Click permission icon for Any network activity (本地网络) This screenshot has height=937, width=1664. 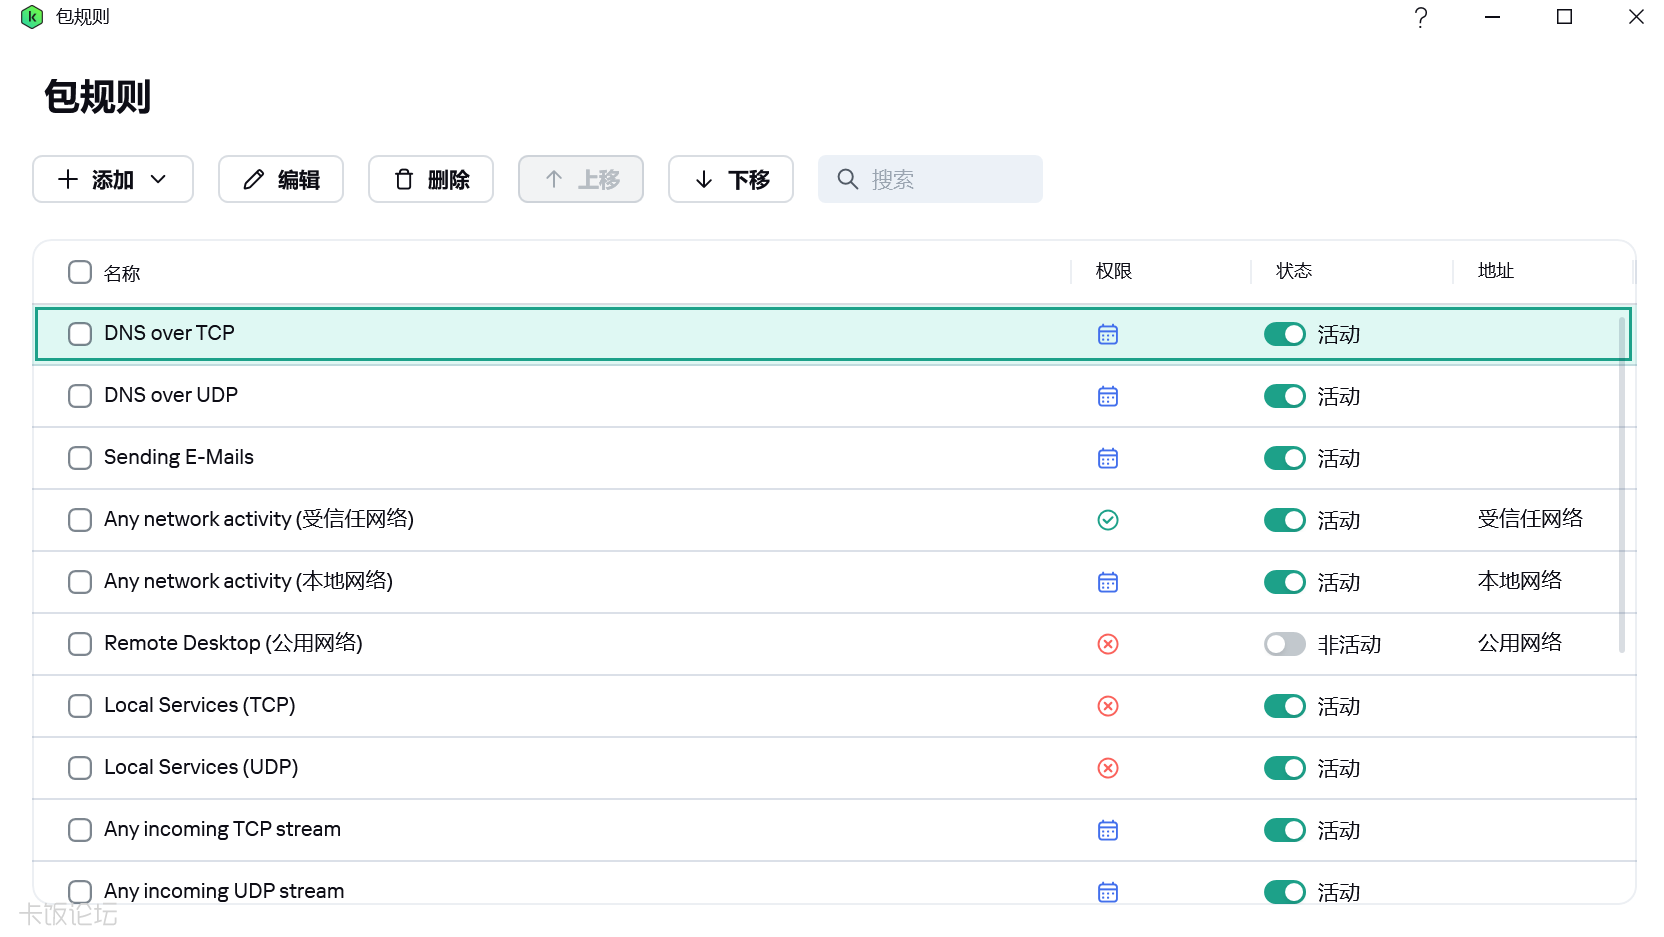[1108, 582]
